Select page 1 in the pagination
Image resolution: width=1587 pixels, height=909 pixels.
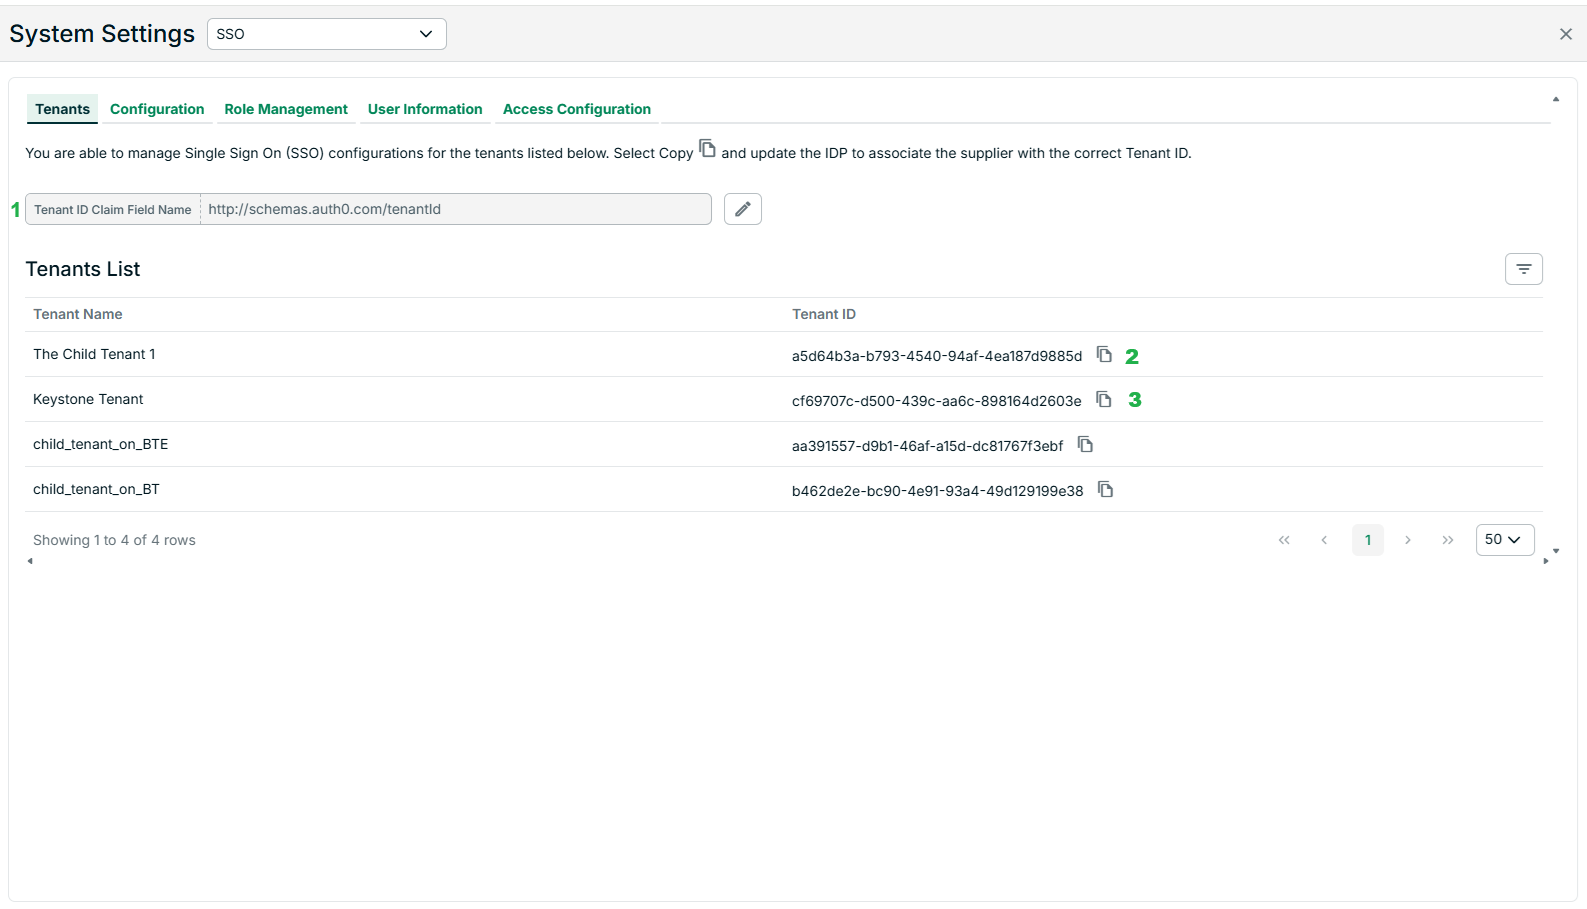[1368, 540]
